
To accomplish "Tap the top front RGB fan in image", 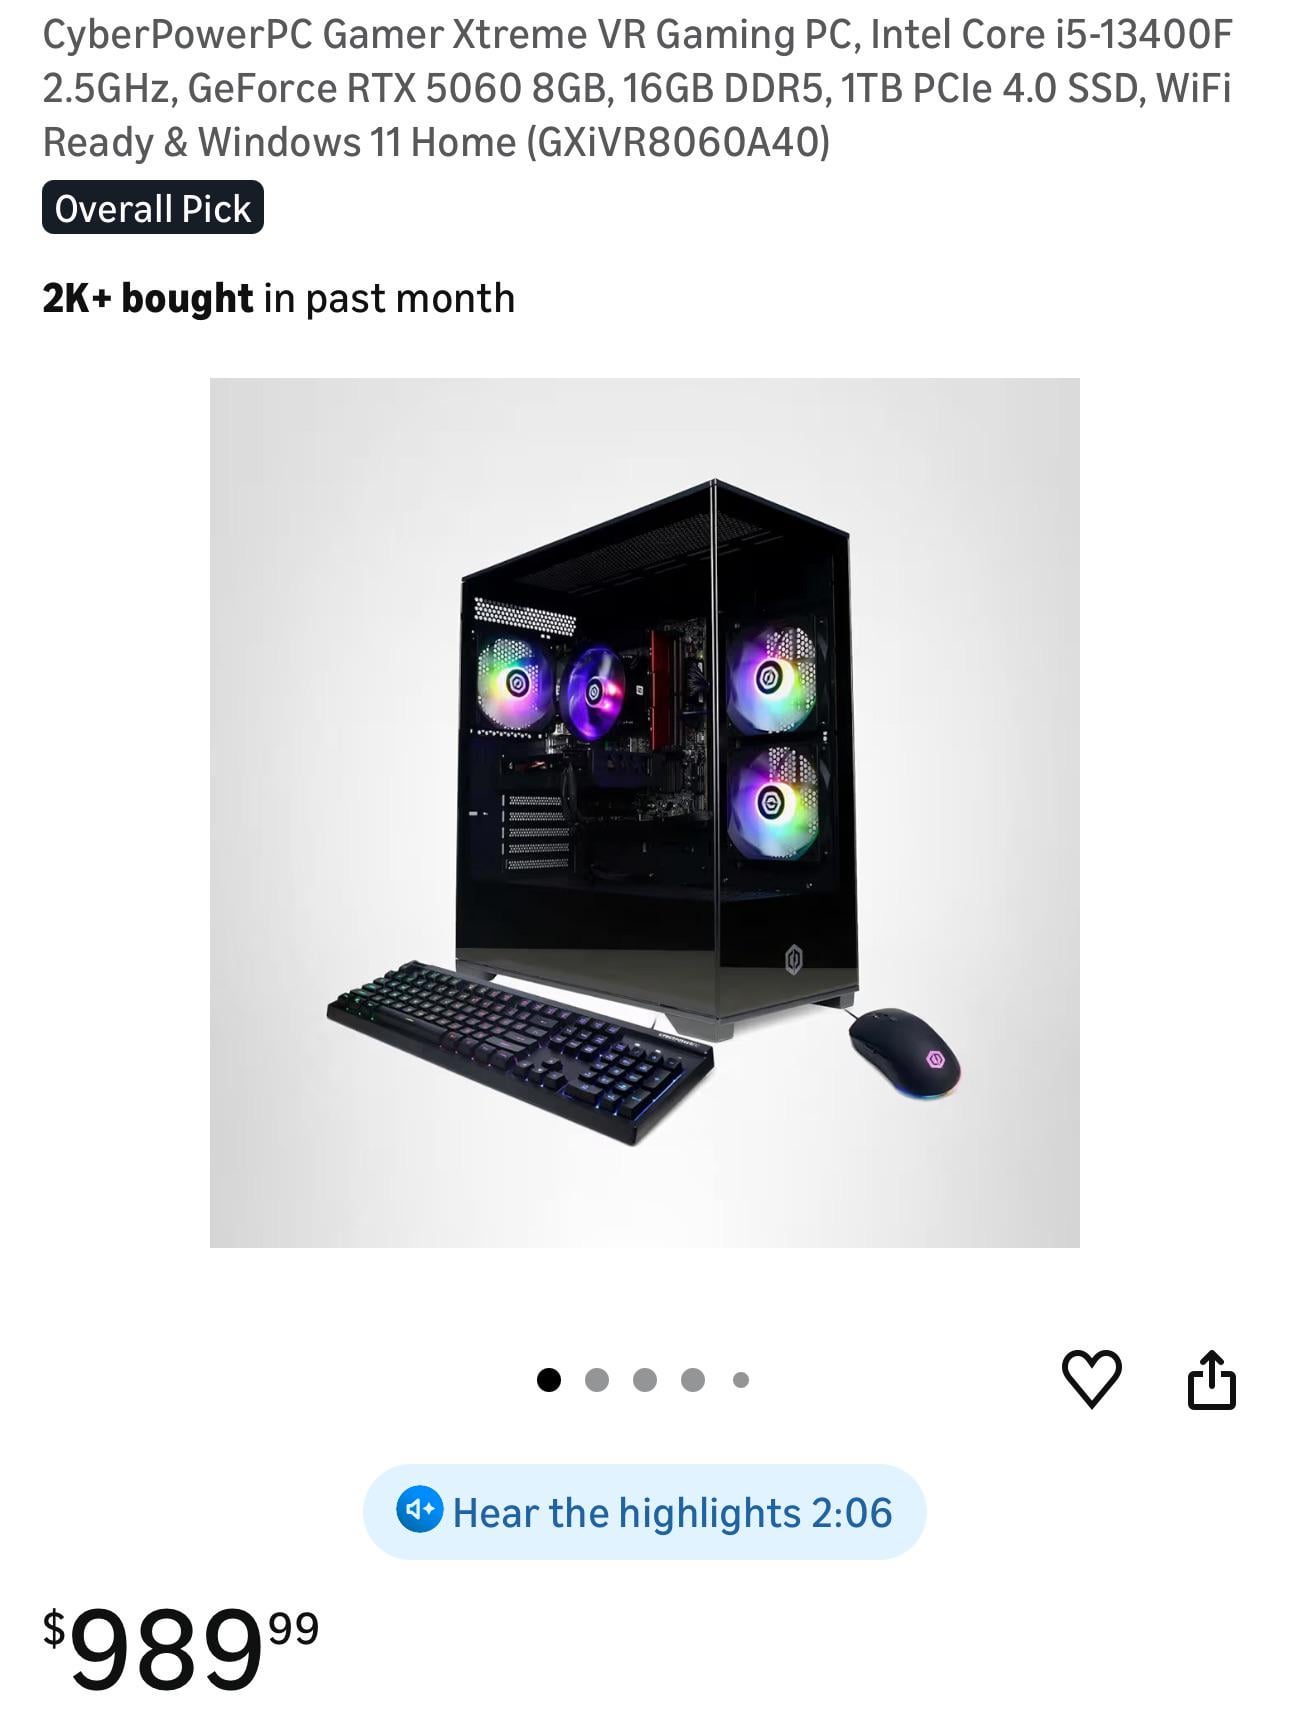I will coord(772,679).
